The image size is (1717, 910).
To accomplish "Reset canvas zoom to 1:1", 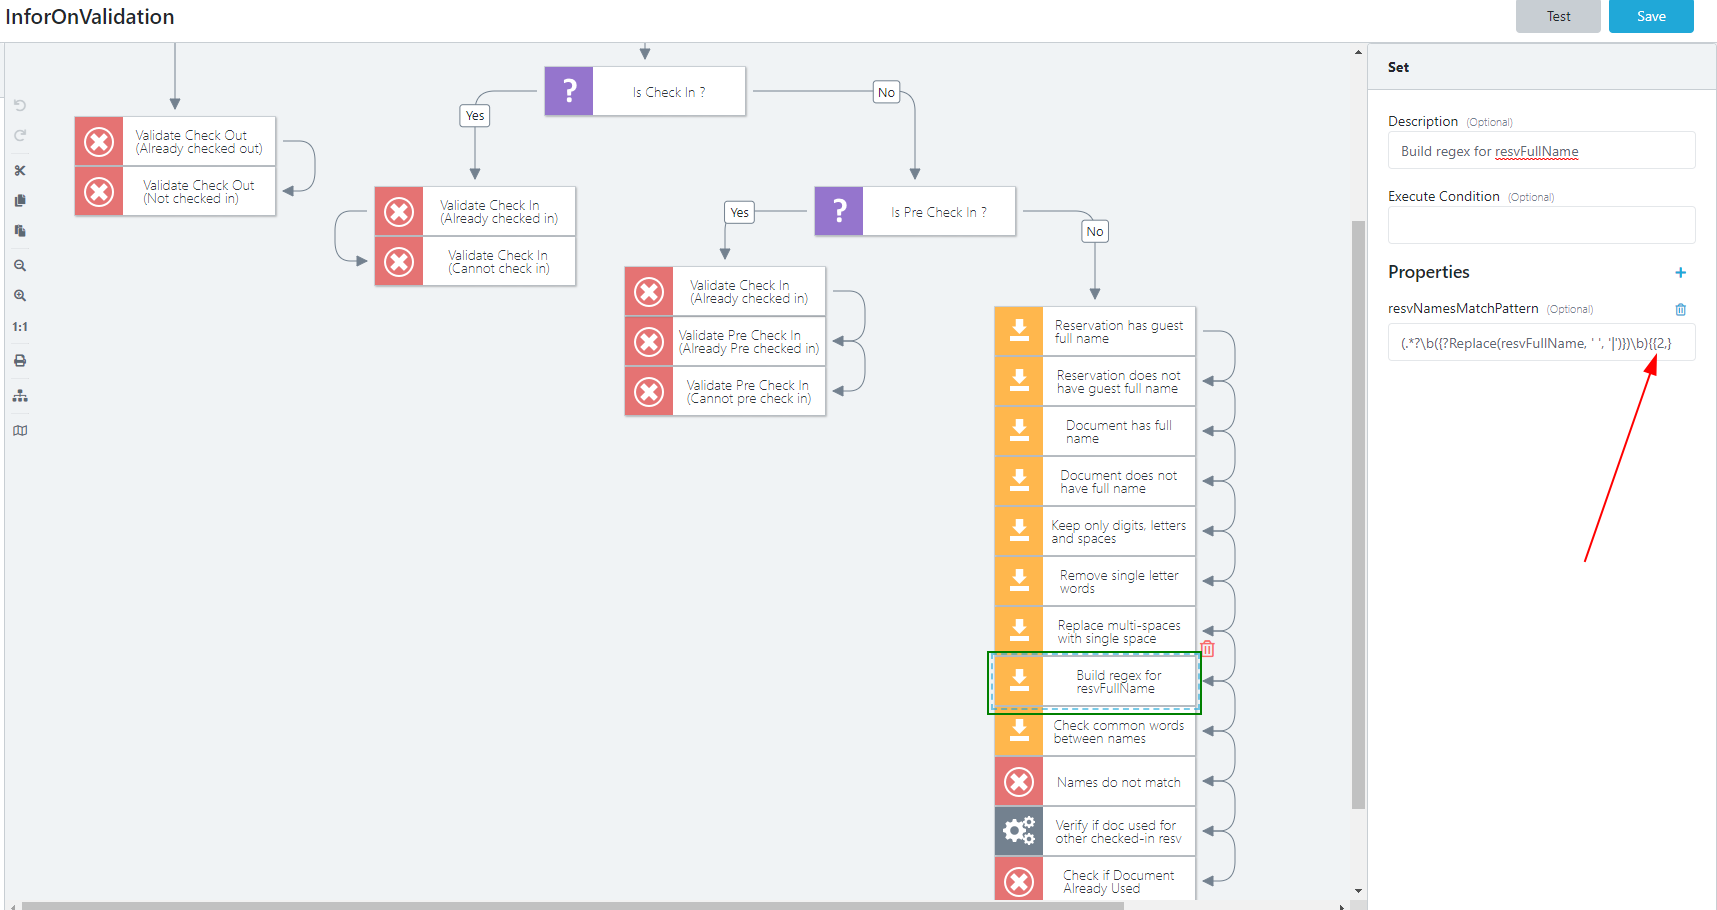I will pos(20,327).
